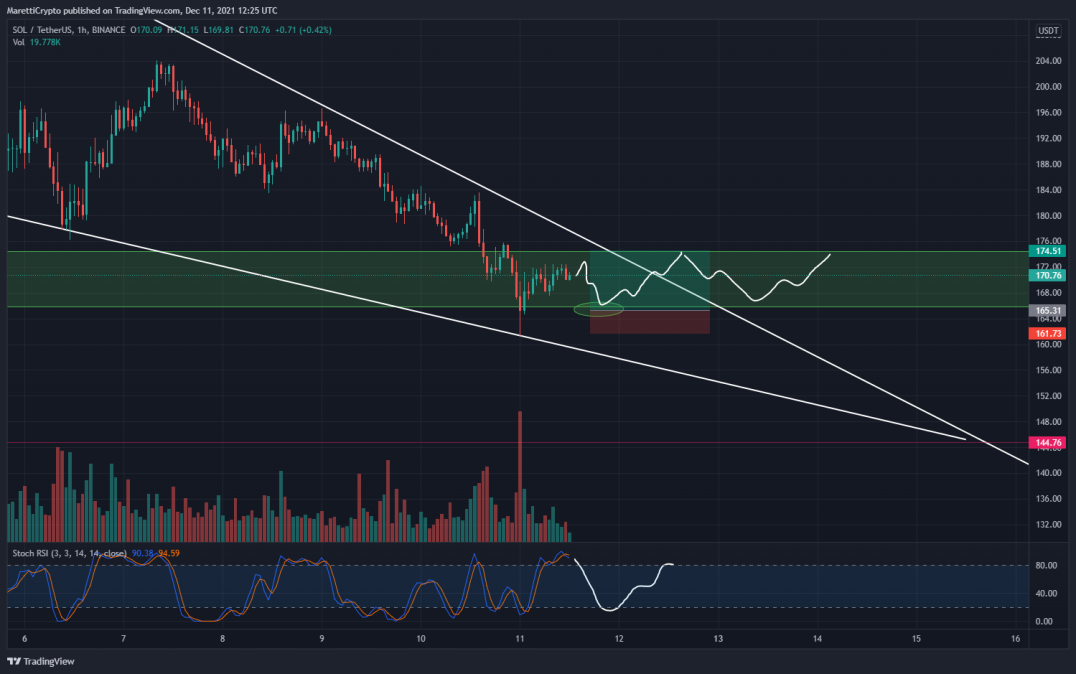Click the 144.76 pink price label

coord(1047,443)
